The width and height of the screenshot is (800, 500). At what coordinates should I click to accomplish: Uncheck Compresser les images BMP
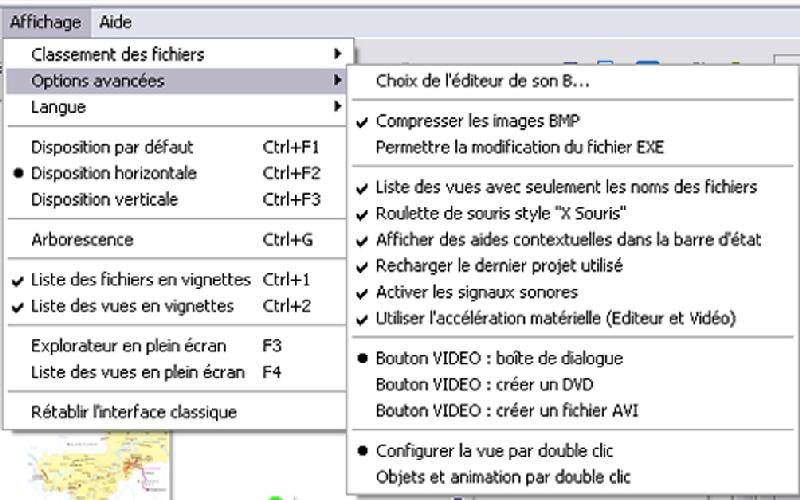point(571,121)
